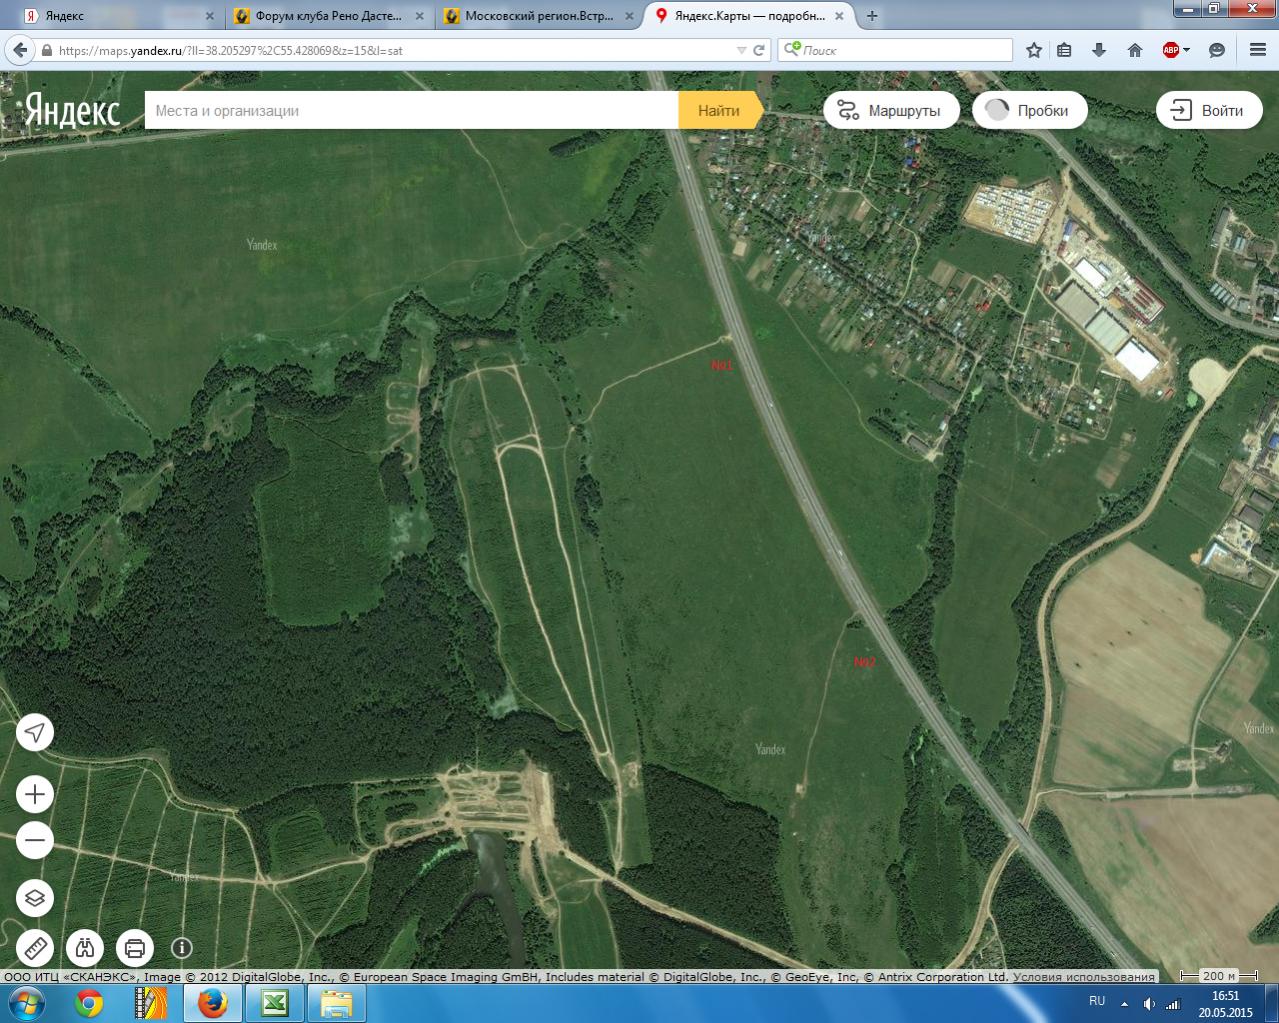Open the chat smiley toolbar icon

1217,50
